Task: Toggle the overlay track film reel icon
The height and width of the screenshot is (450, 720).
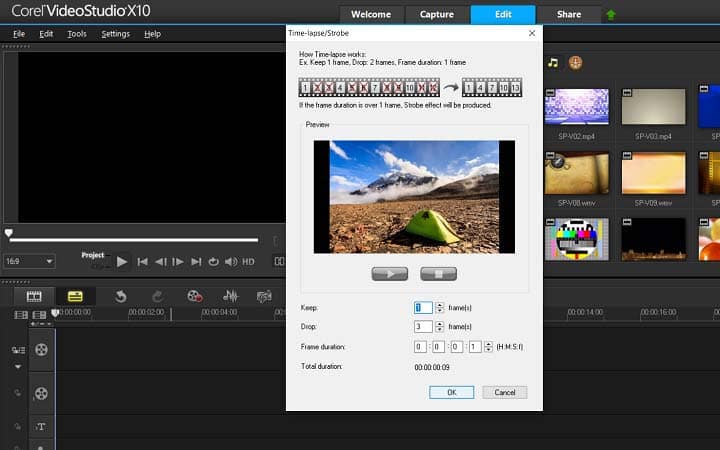Action: click(x=41, y=393)
